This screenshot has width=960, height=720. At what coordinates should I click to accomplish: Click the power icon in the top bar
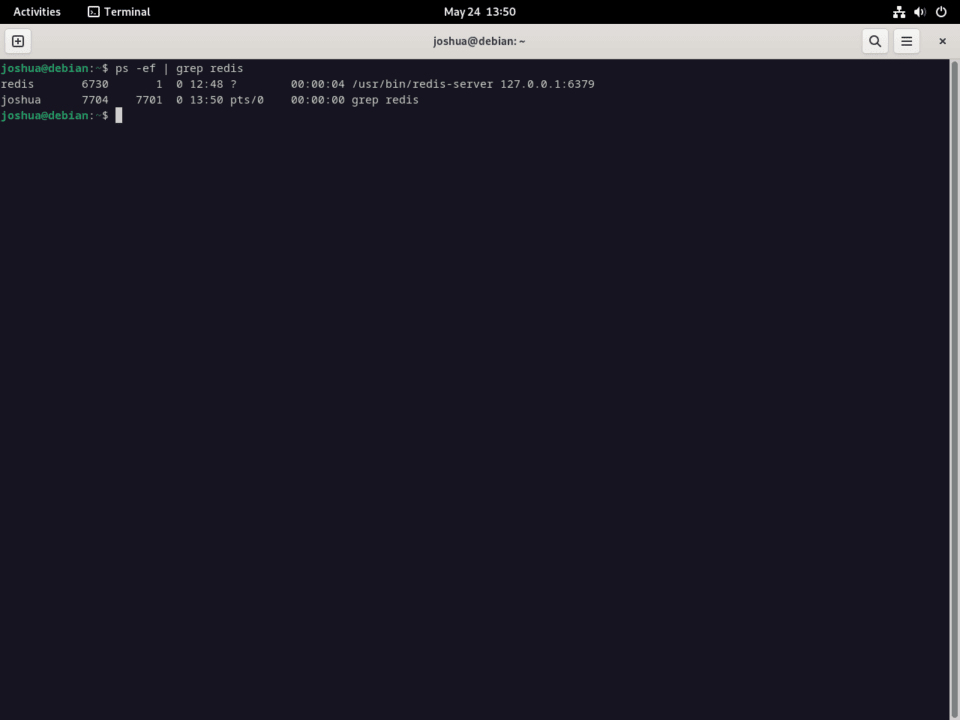click(940, 11)
